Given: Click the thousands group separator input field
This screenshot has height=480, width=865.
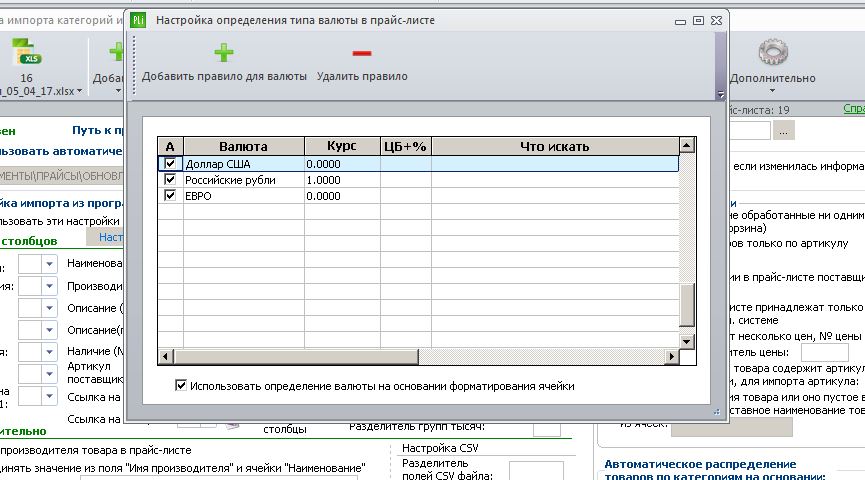Looking at the screenshot, I should point(547,429).
